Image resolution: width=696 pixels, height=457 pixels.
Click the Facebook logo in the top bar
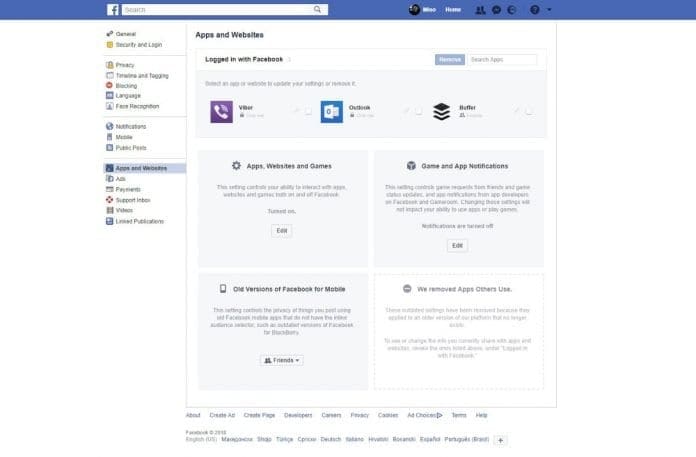click(113, 10)
